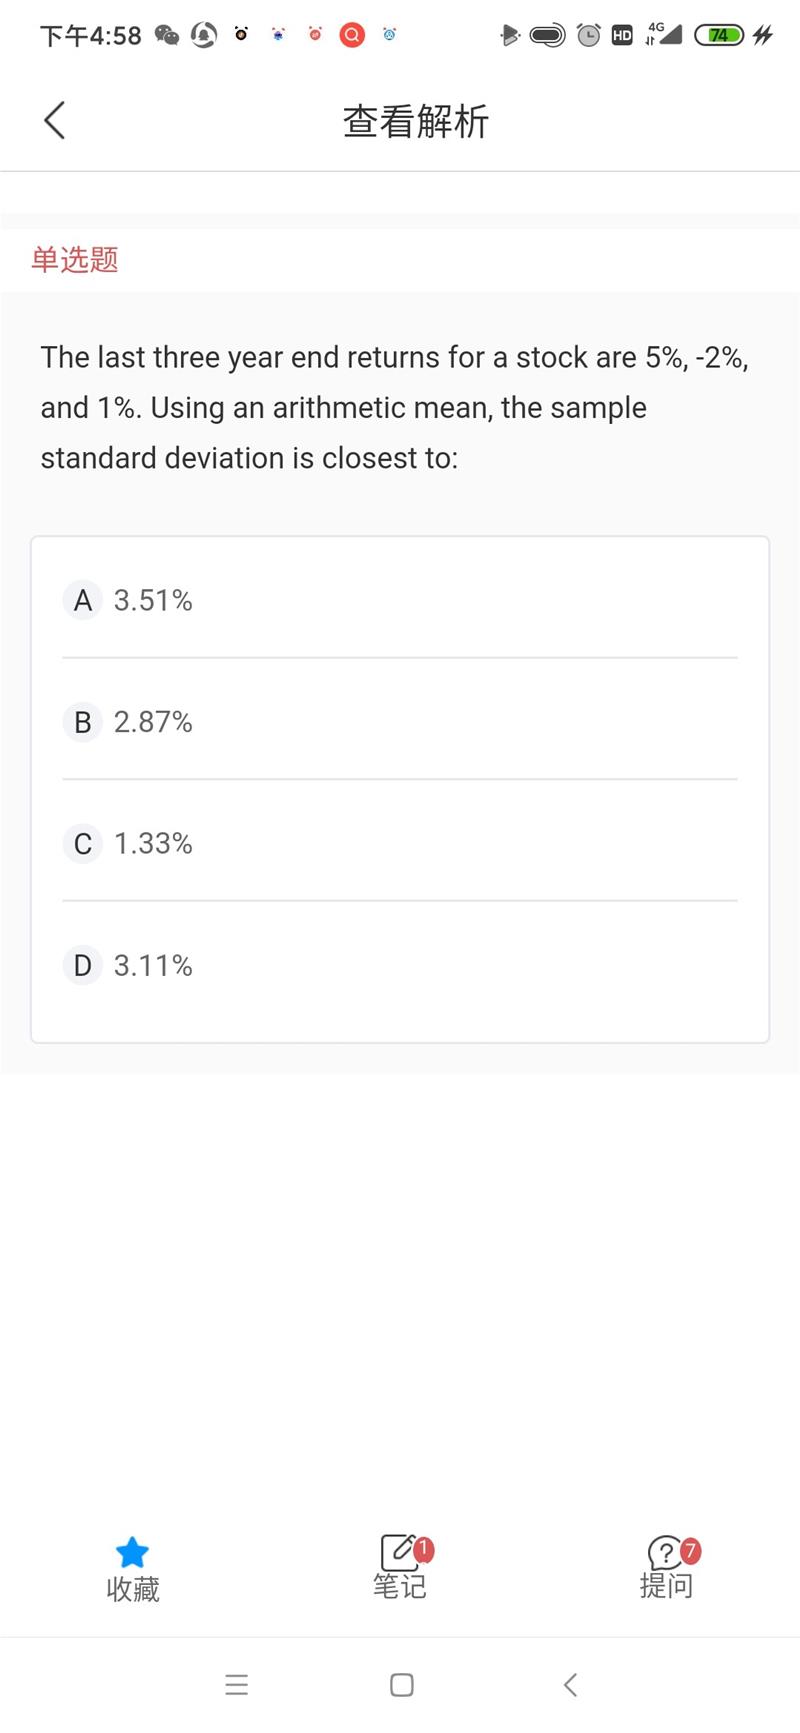Tap the star 收藏 favorite icon
Viewport: 800px width, 1733px height.
[132, 1553]
